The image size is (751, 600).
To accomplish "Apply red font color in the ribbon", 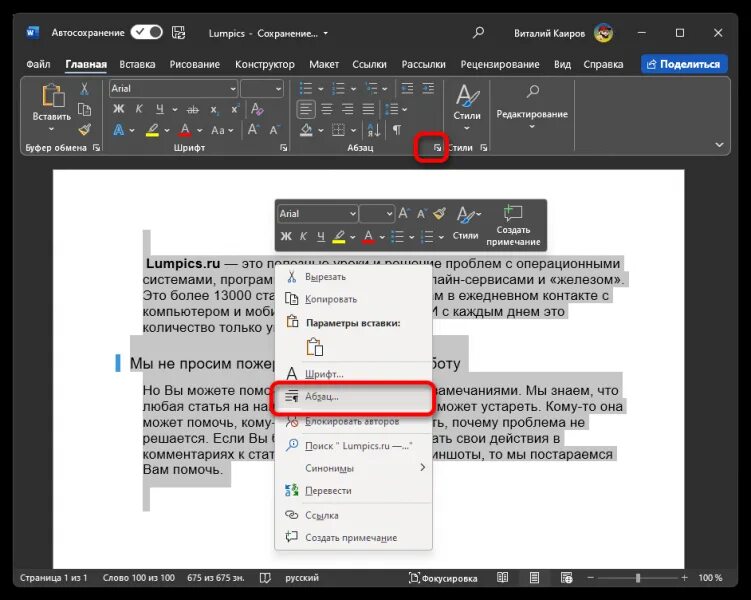I will 185,130.
